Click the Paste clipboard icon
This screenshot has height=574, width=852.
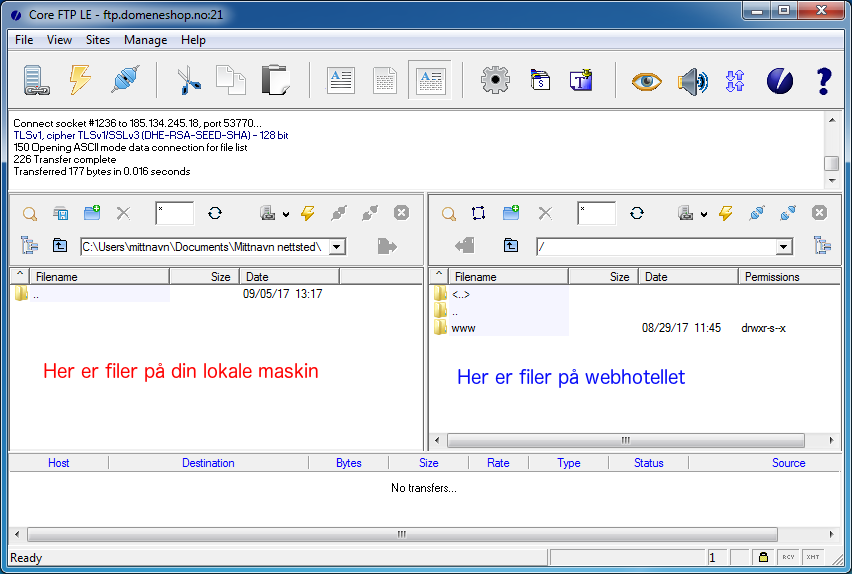click(275, 80)
